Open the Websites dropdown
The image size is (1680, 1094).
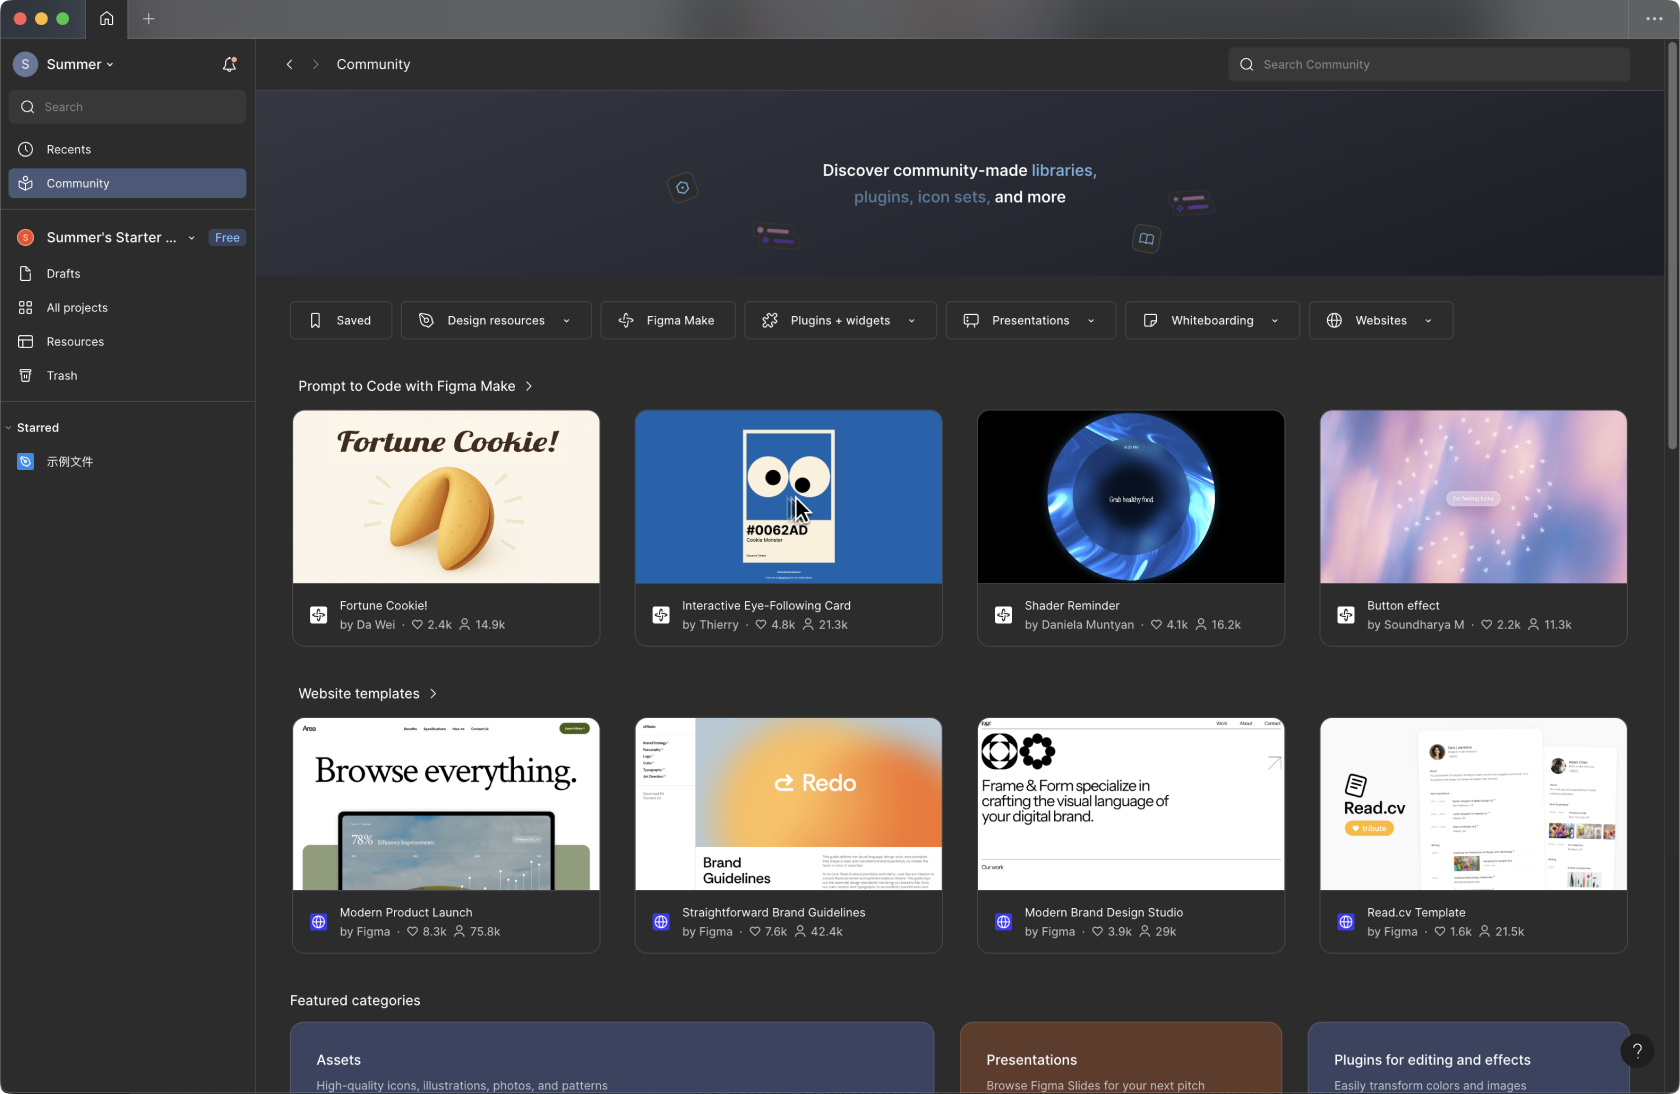pyautogui.click(x=1380, y=320)
